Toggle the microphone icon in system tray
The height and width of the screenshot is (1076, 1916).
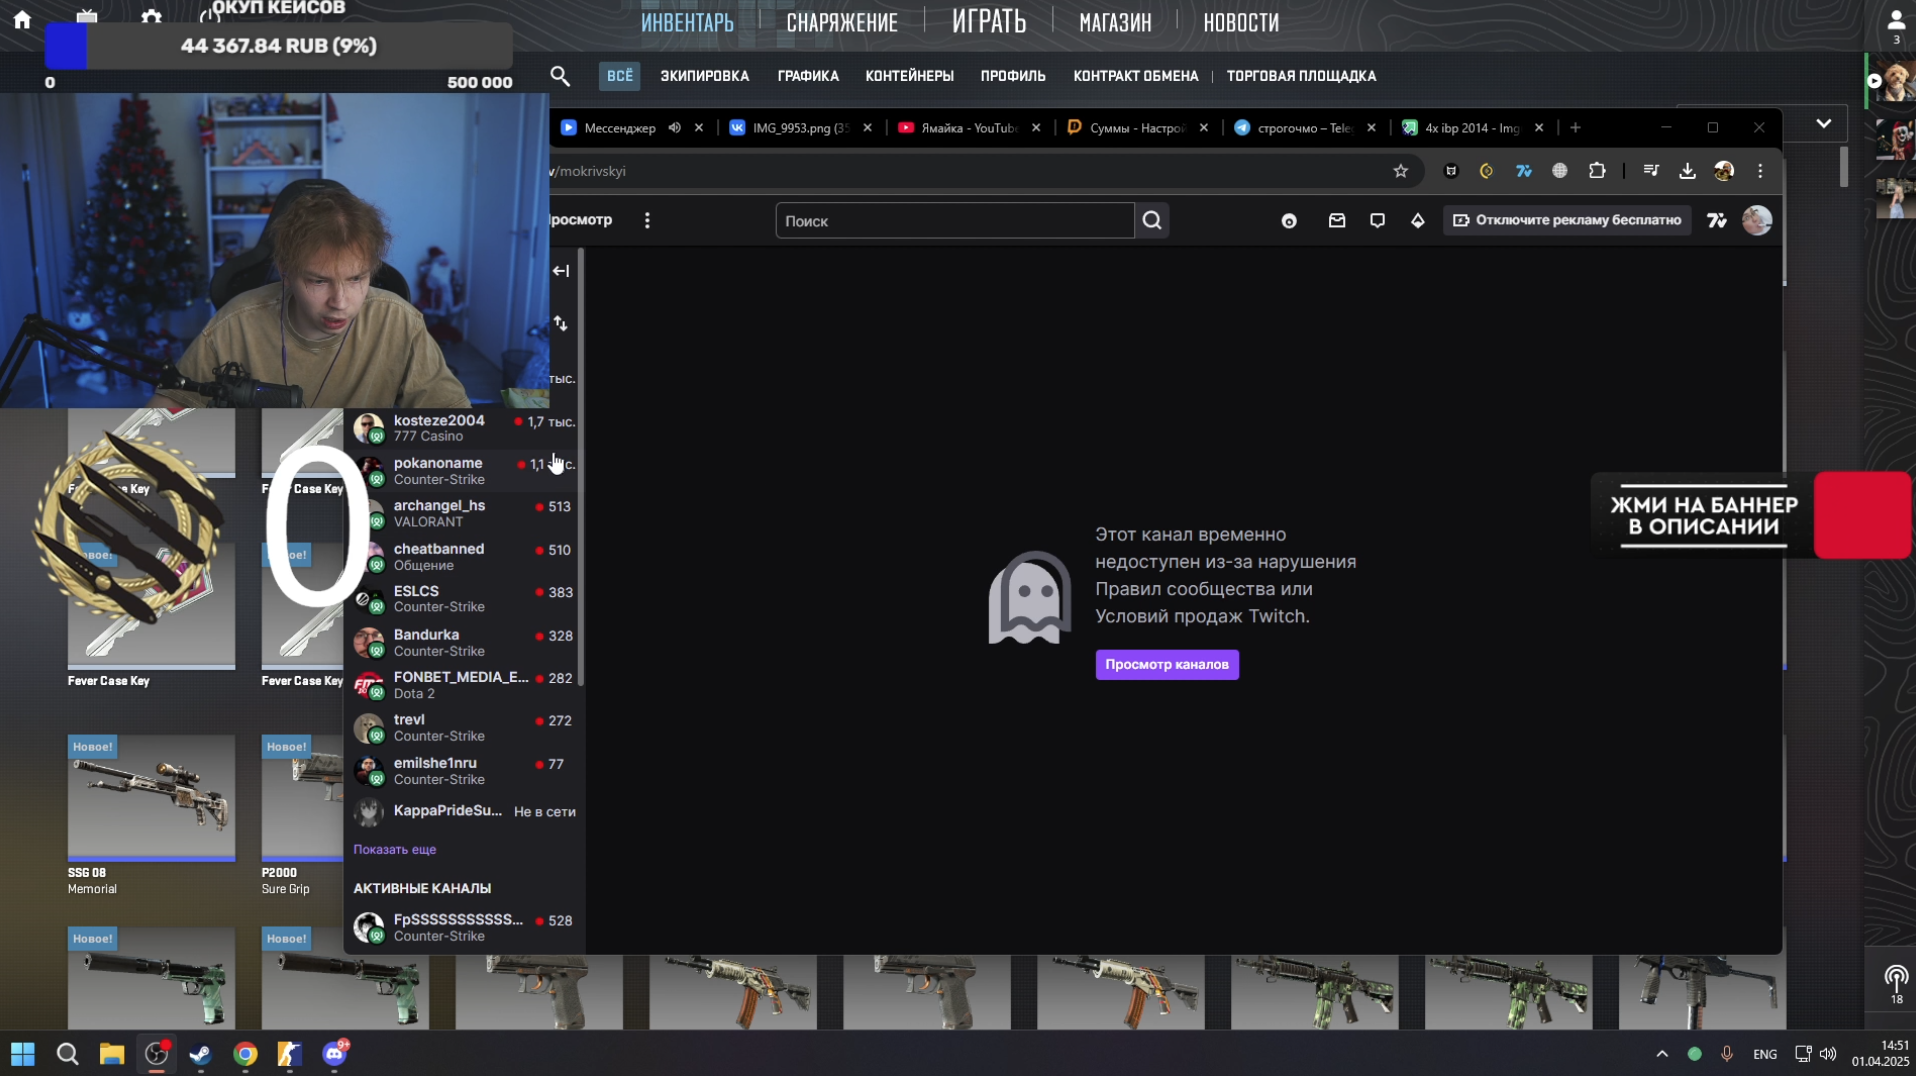coord(1727,1054)
